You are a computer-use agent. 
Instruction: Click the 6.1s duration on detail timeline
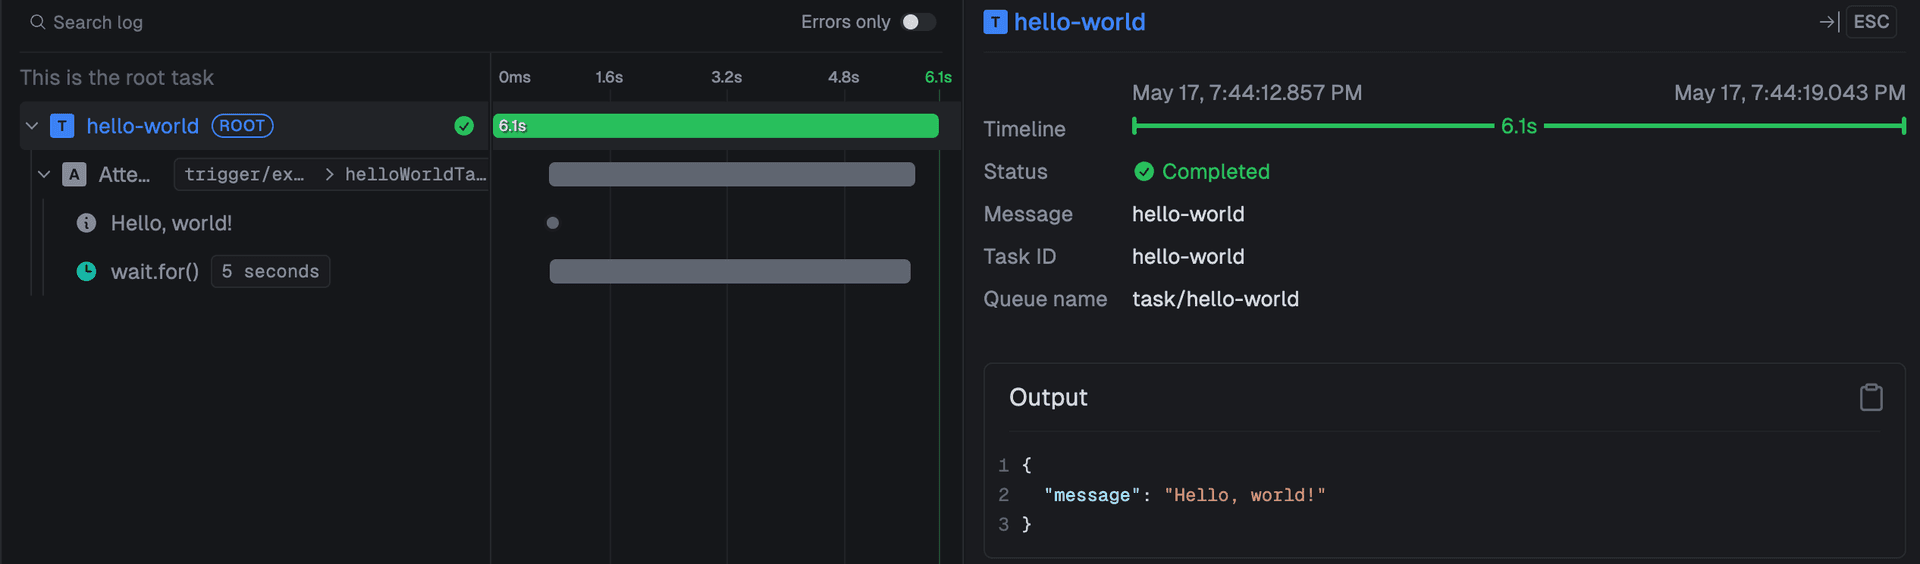pyautogui.click(x=1519, y=126)
